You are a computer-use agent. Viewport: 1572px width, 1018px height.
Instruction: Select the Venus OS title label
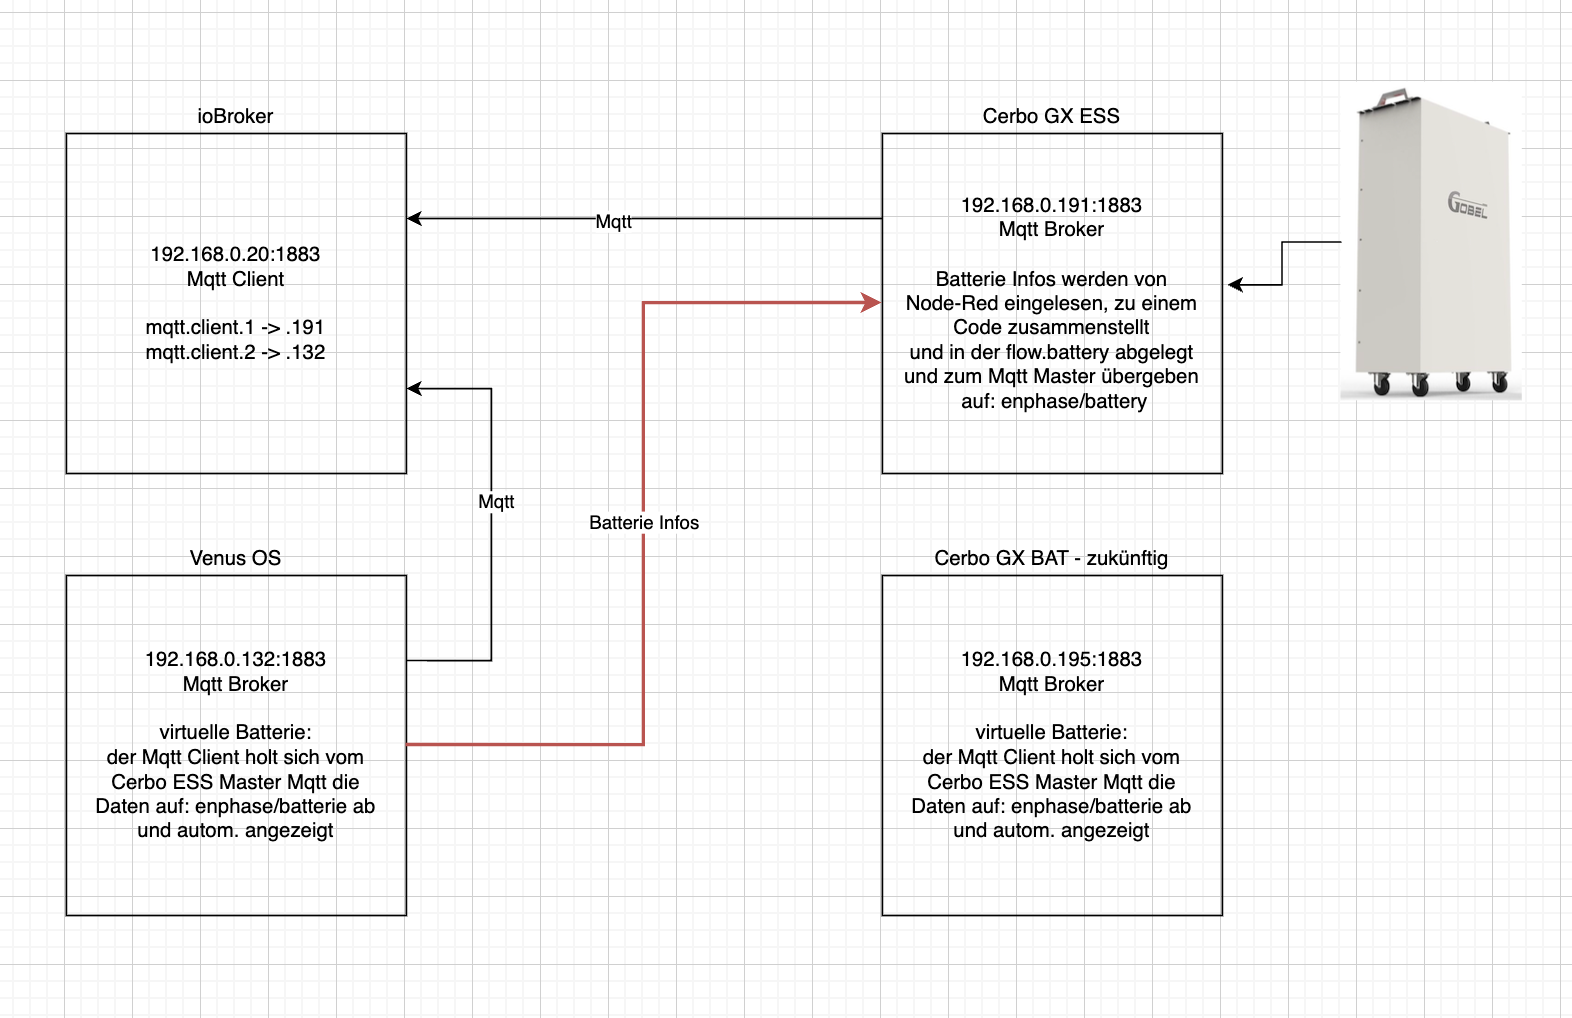tap(235, 558)
